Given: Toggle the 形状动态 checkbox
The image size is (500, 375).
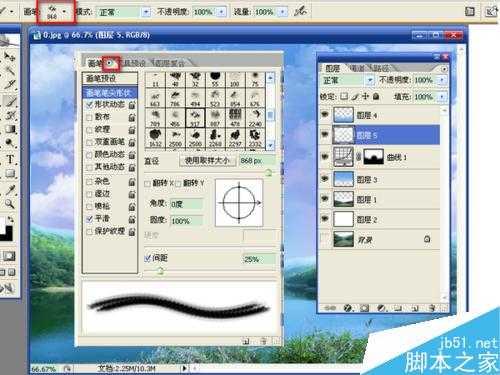Looking at the screenshot, I should pos(89,105).
